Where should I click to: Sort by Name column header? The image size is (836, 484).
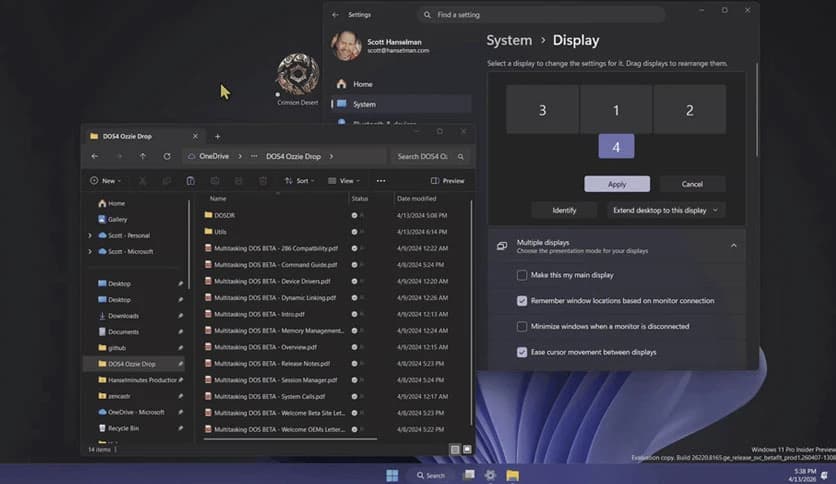pos(218,198)
